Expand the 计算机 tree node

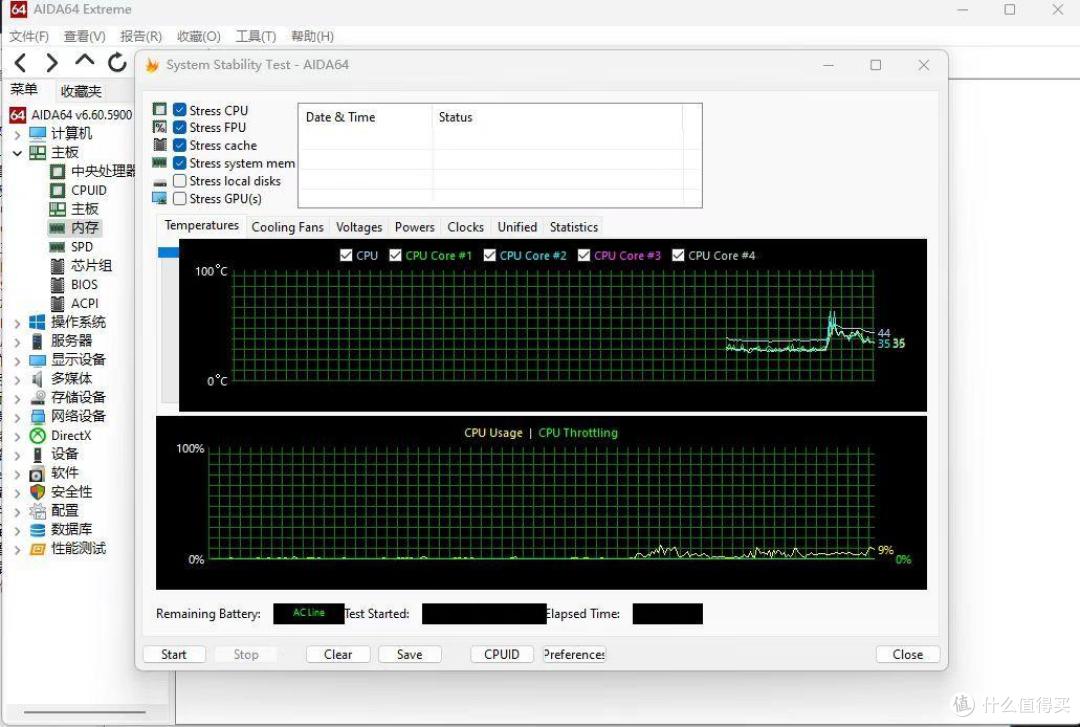coord(17,134)
